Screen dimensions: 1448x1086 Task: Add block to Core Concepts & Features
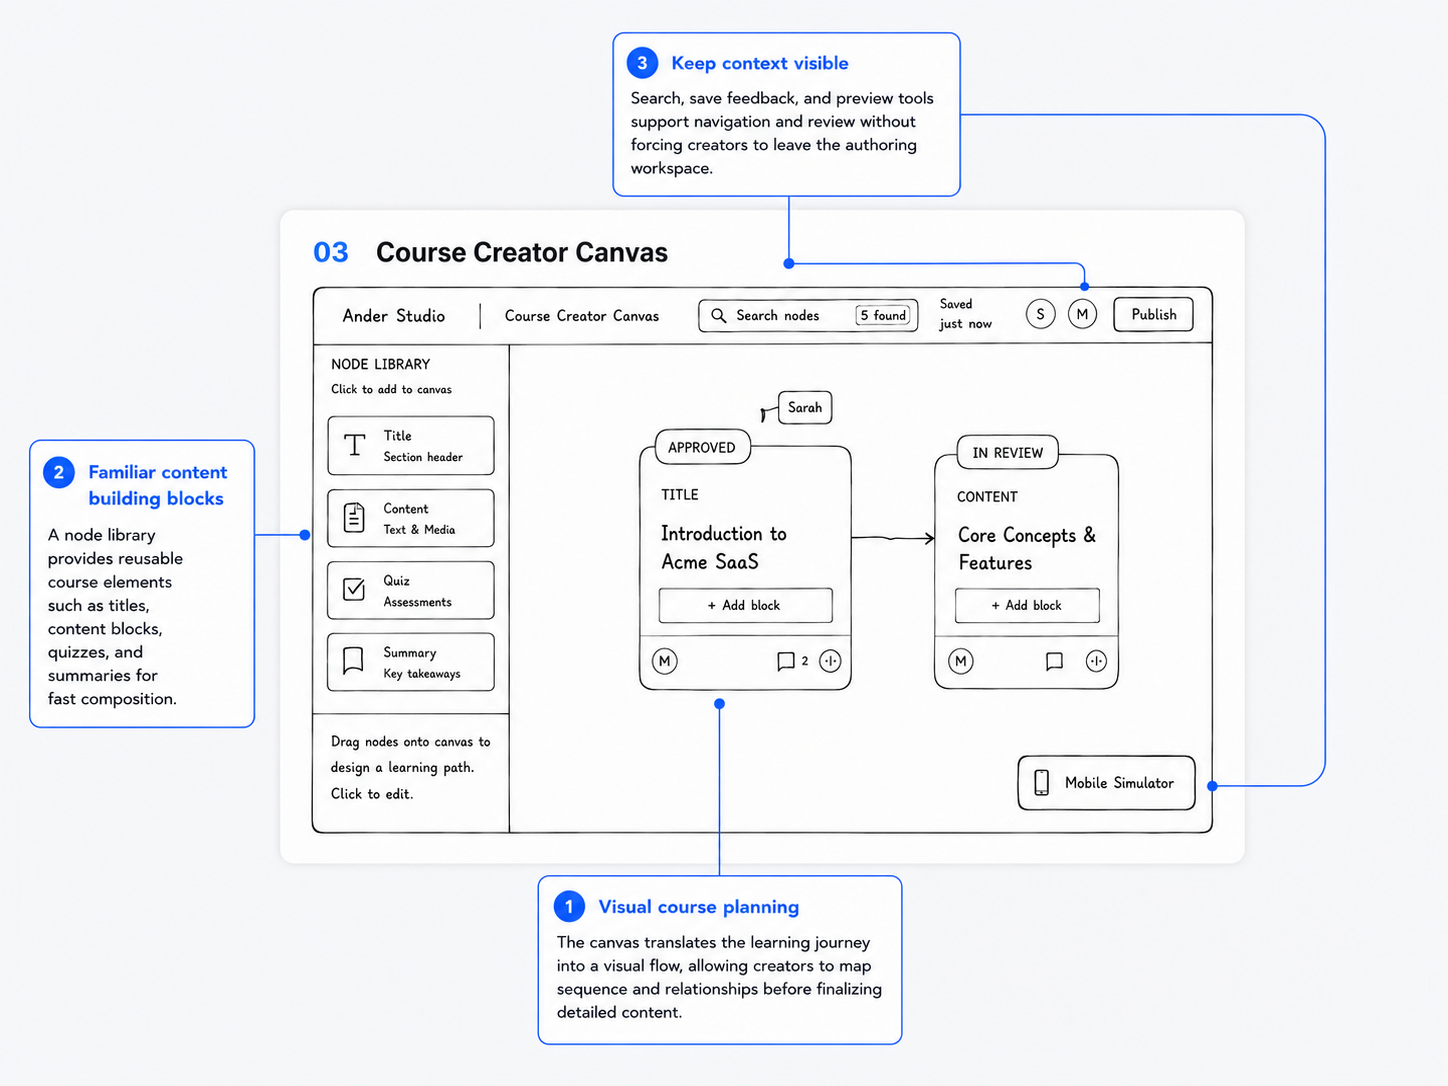pos(1027,605)
